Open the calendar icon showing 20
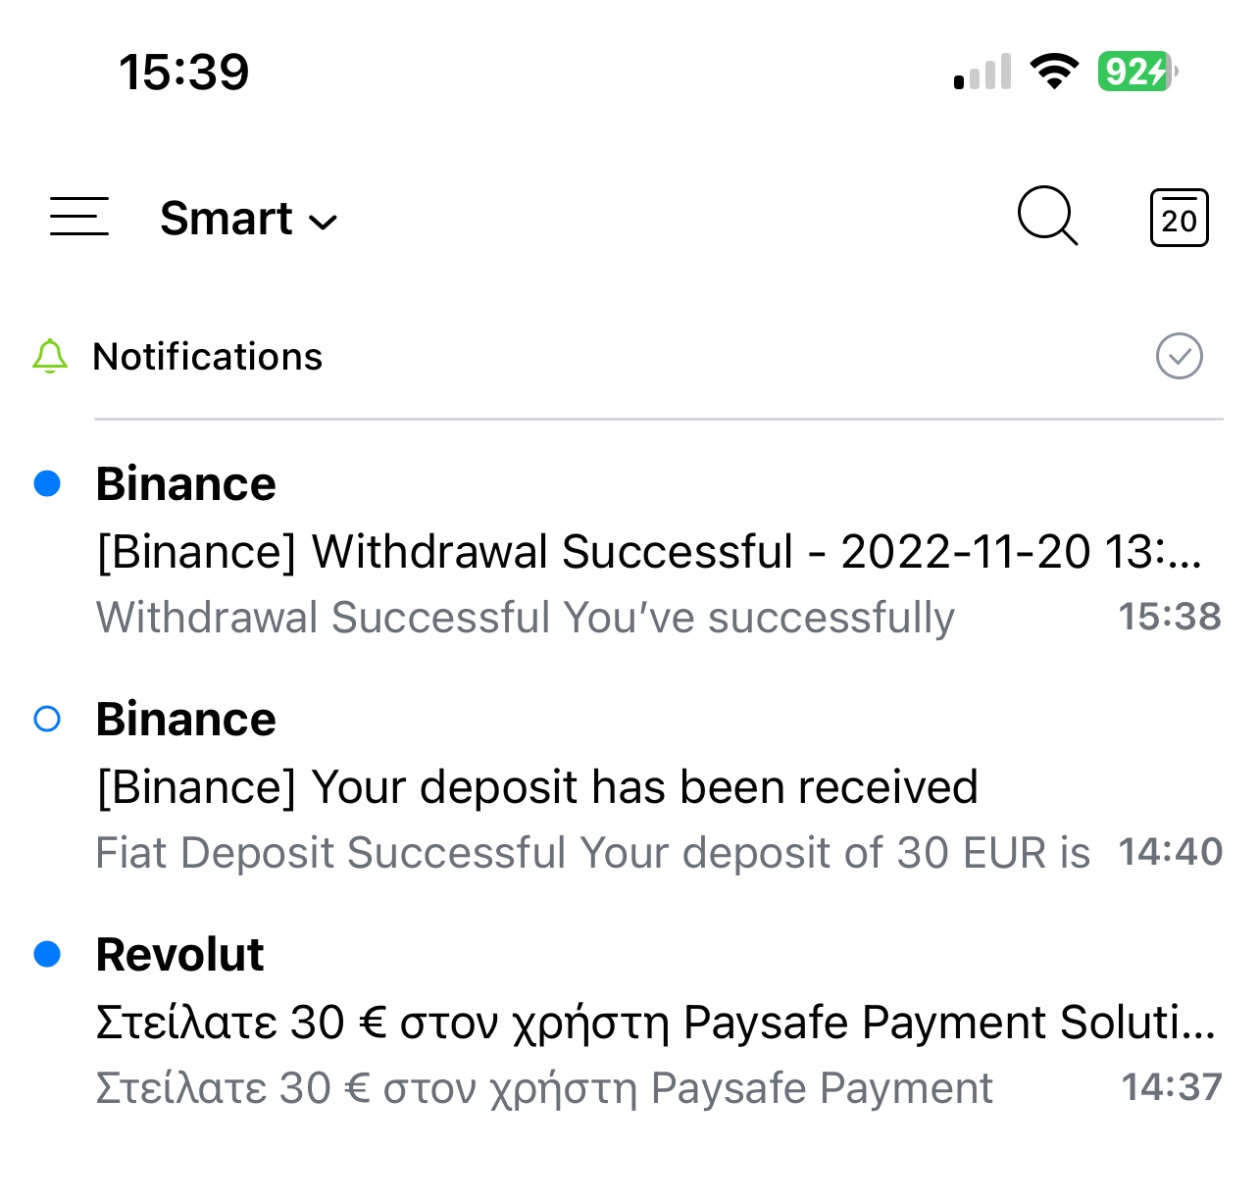 coord(1179,217)
